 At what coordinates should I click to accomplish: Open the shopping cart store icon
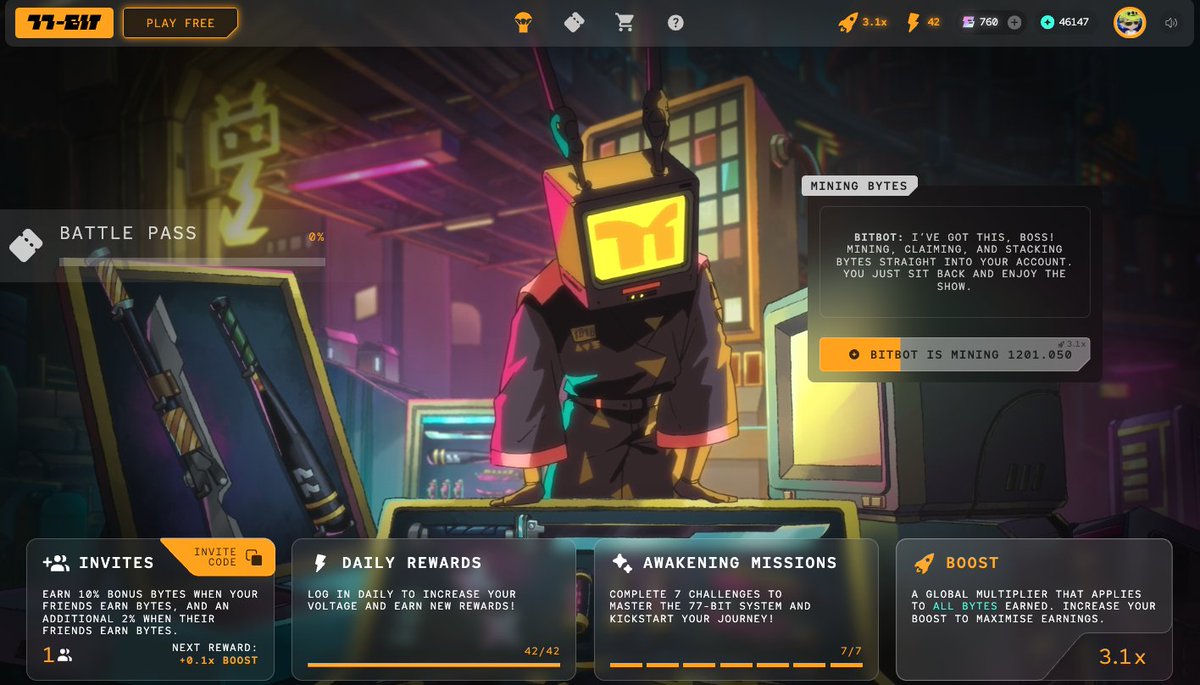click(625, 22)
